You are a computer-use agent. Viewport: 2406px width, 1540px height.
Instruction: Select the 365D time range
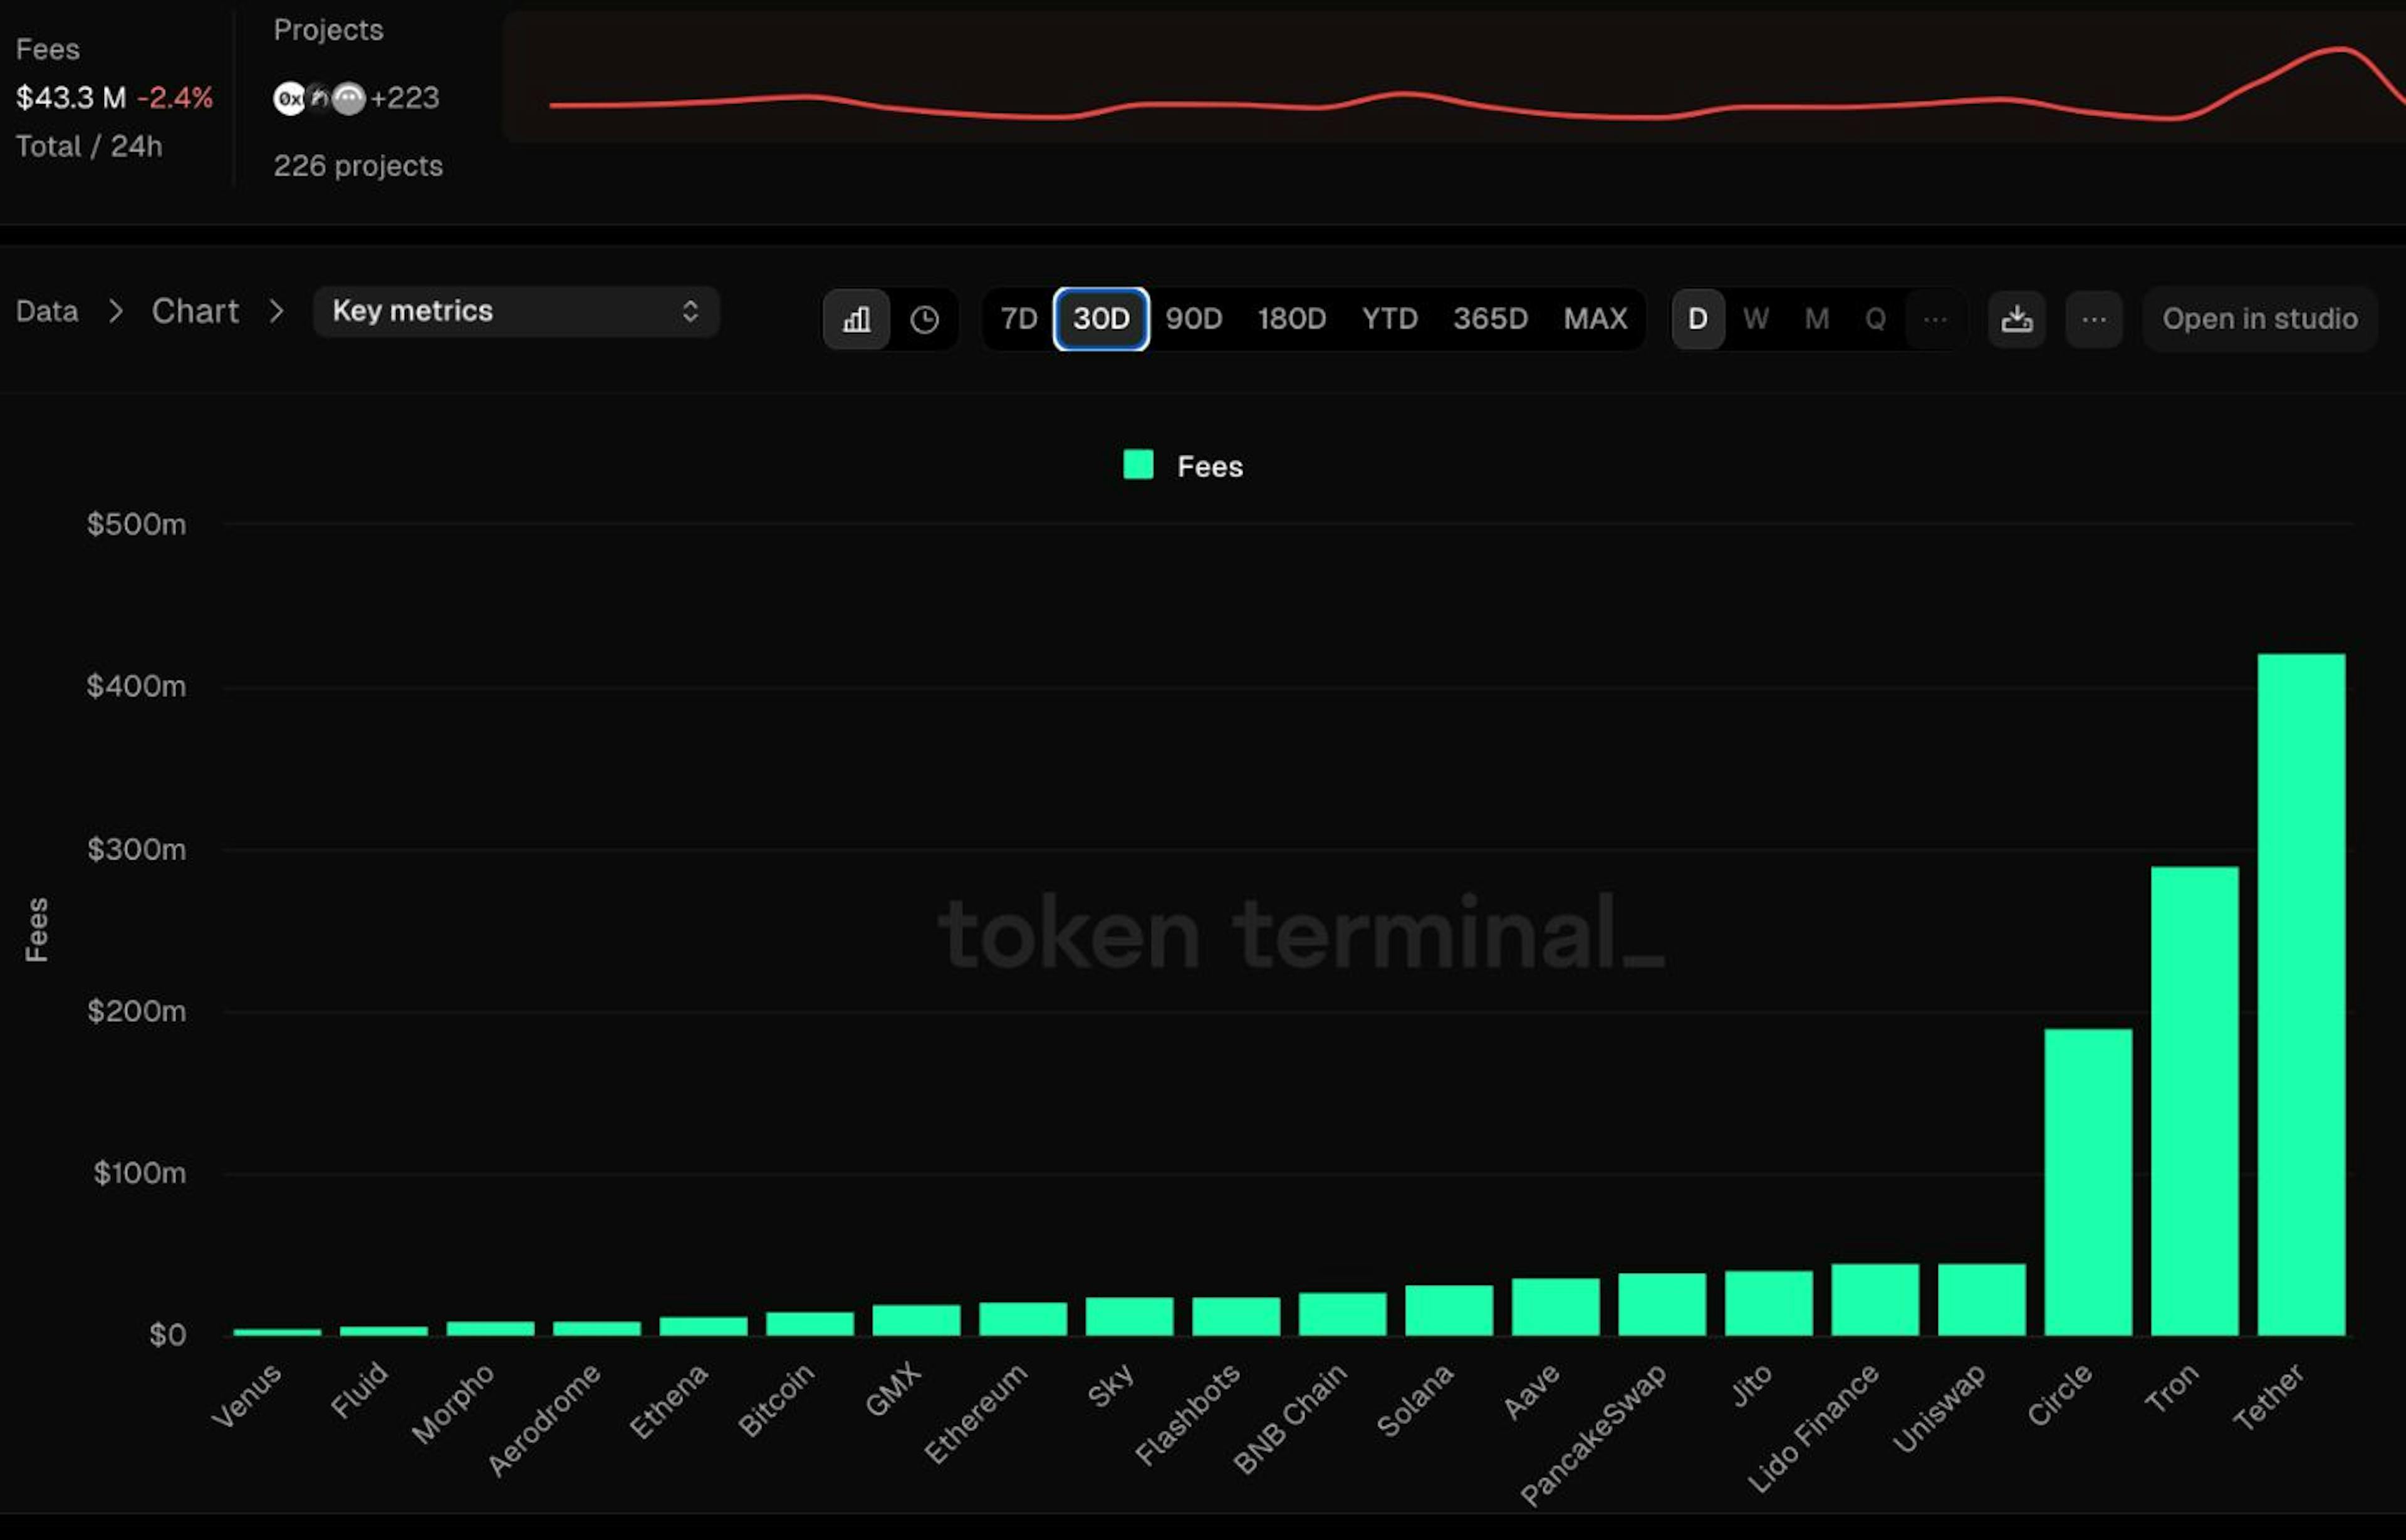pos(1490,319)
